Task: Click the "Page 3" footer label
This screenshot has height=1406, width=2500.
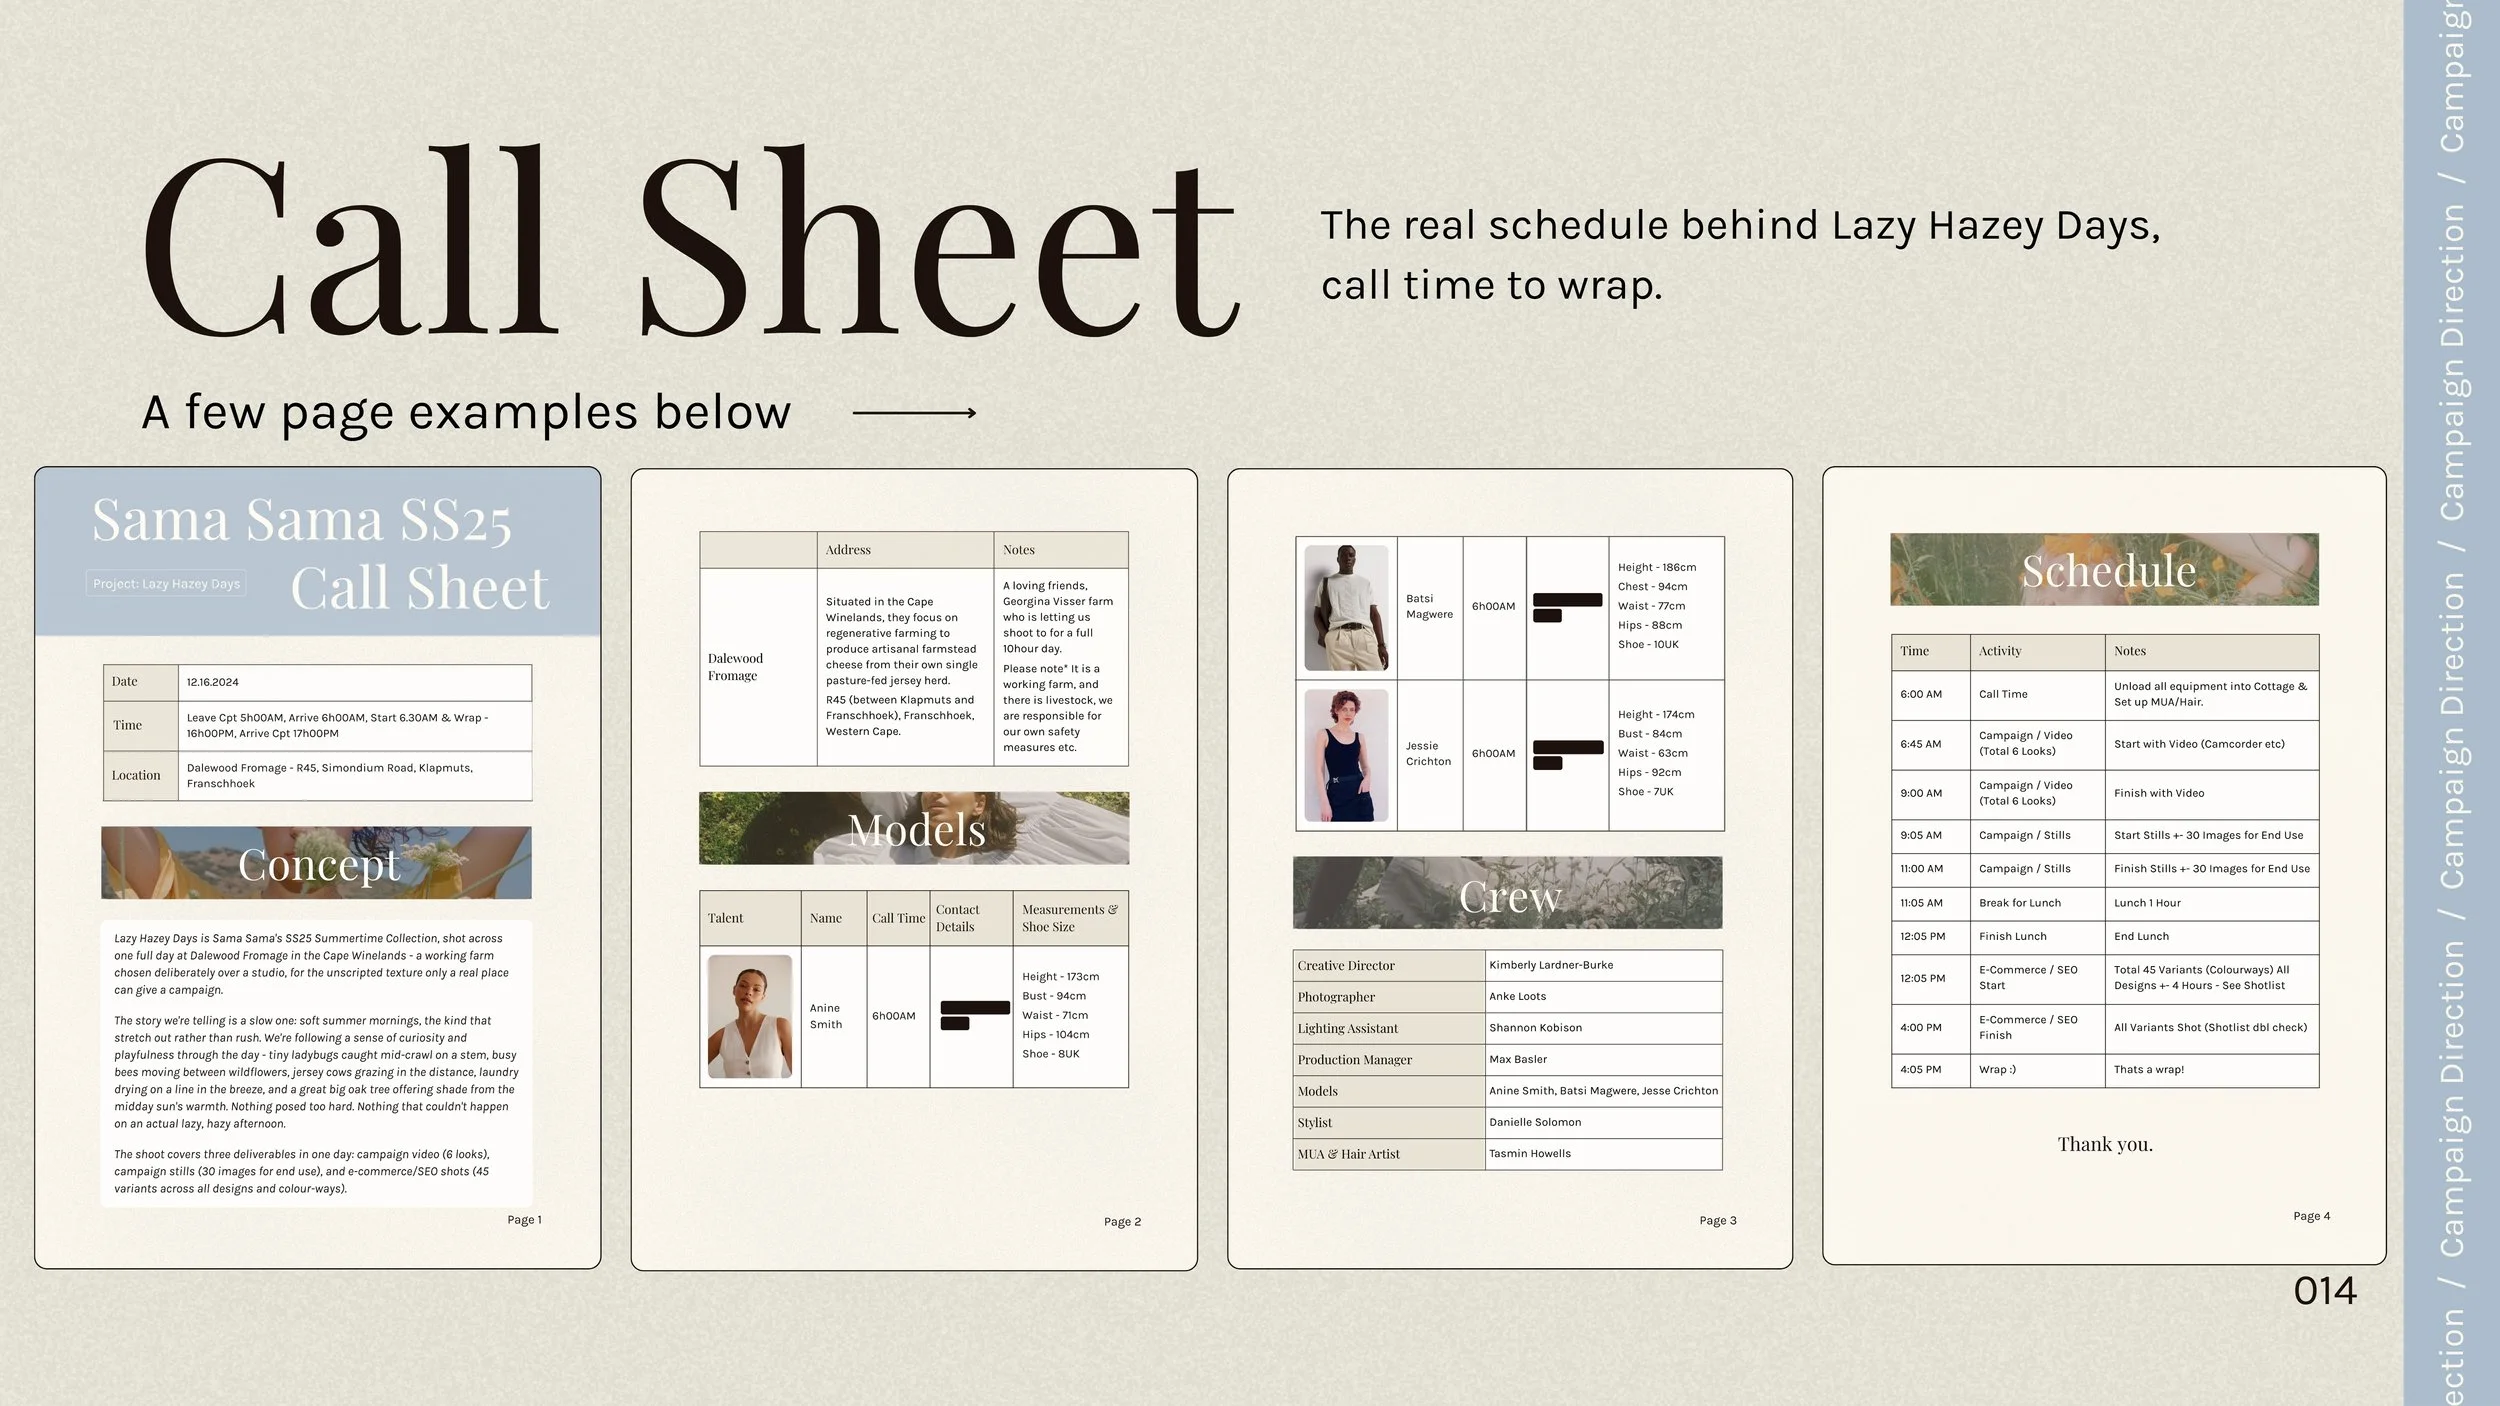Action: tap(1718, 1221)
